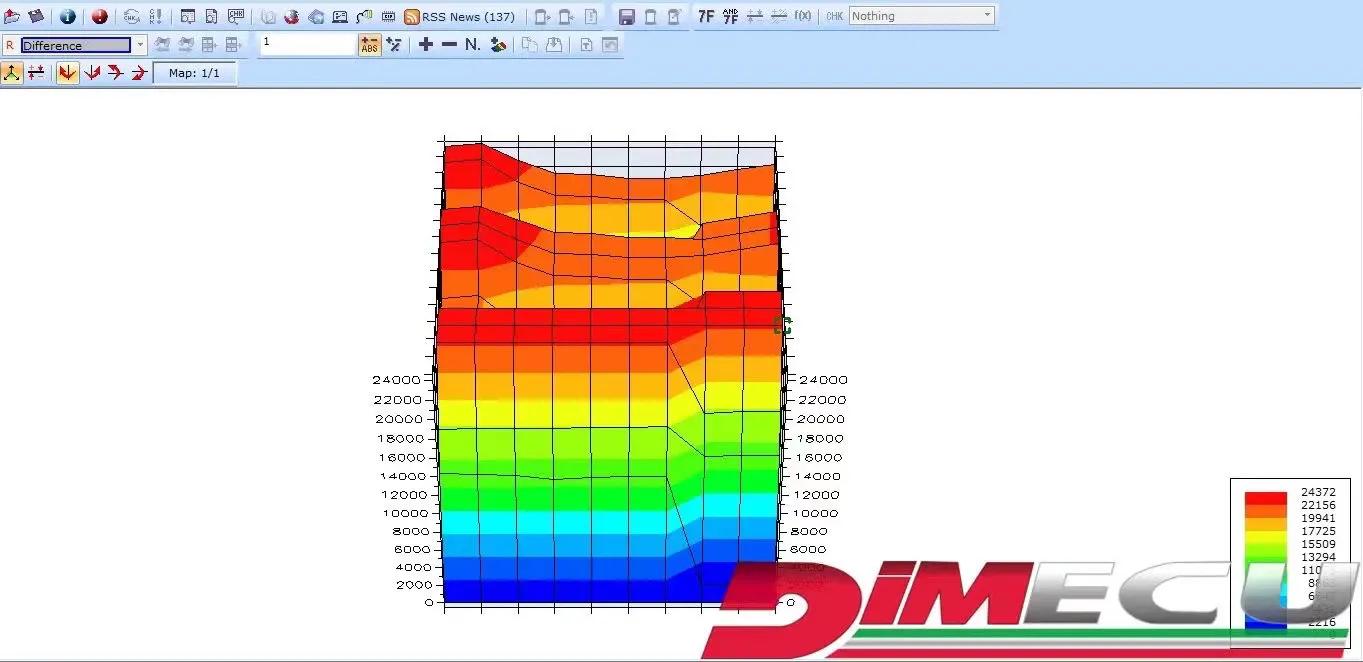Click the f(x) function icon

tap(802, 16)
